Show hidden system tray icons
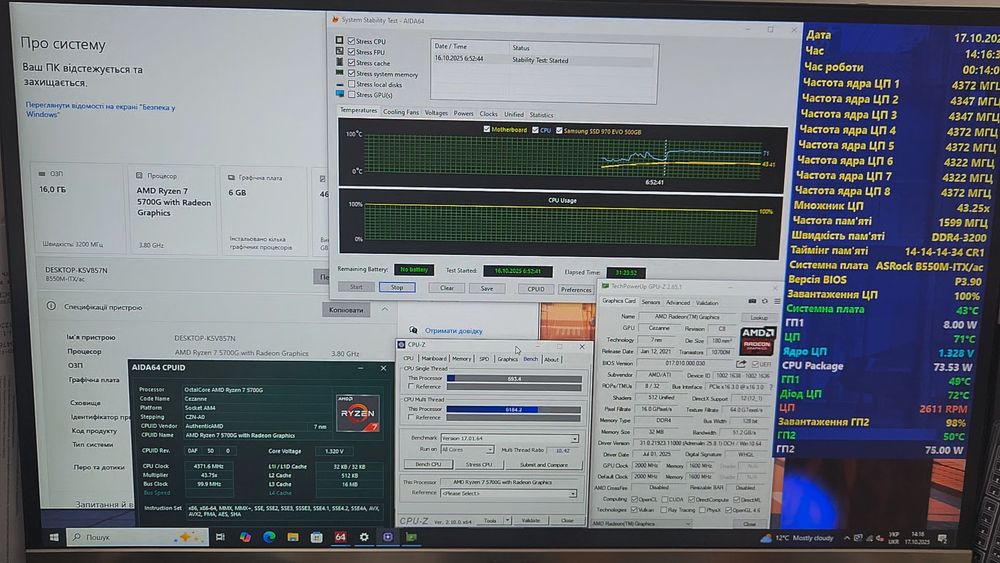This screenshot has height=563, width=1000. (847, 538)
